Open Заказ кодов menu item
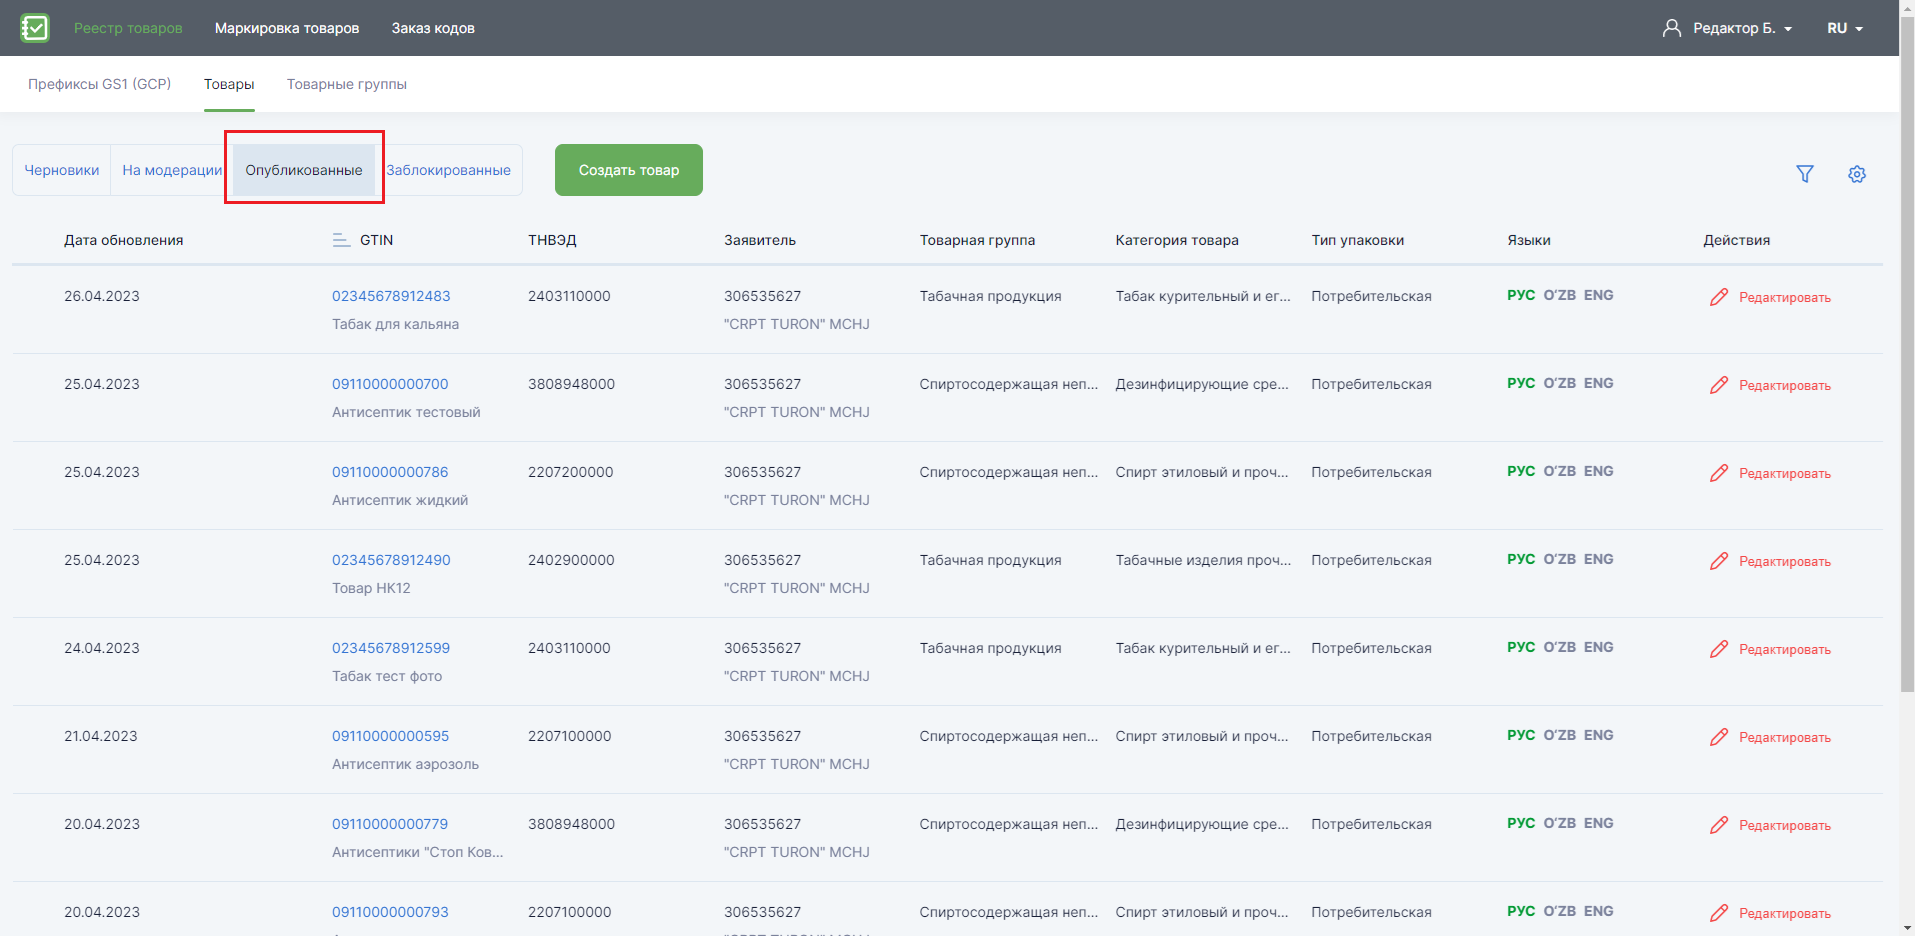Screen dimensions: 1916x936 (433, 28)
